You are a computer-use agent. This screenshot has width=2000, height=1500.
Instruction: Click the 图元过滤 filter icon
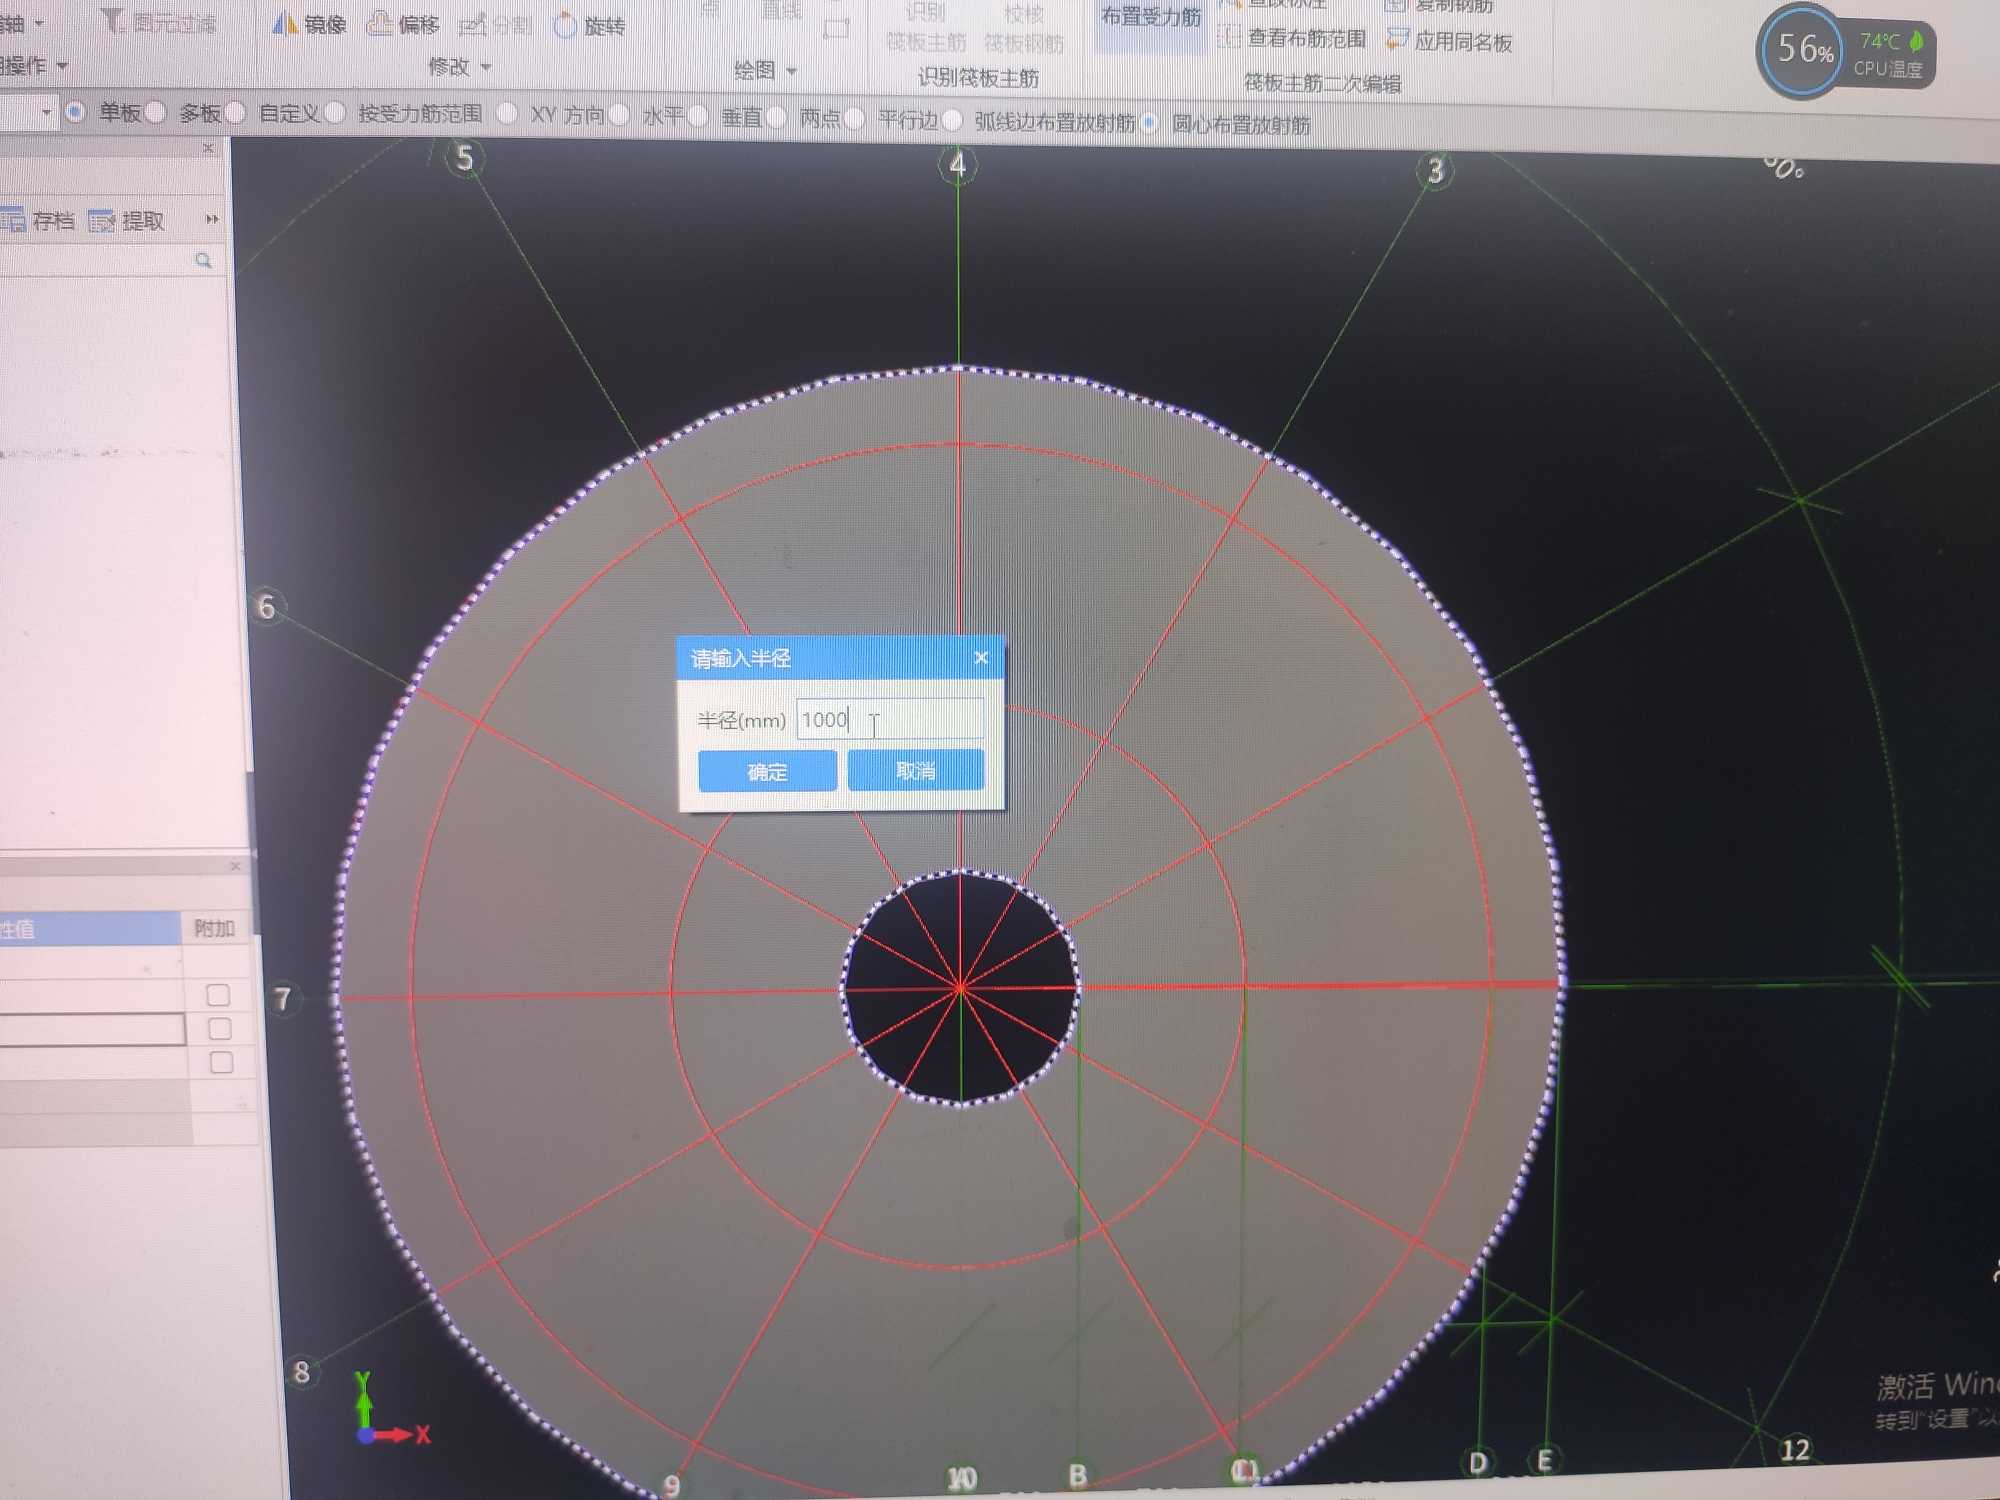click(113, 20)
